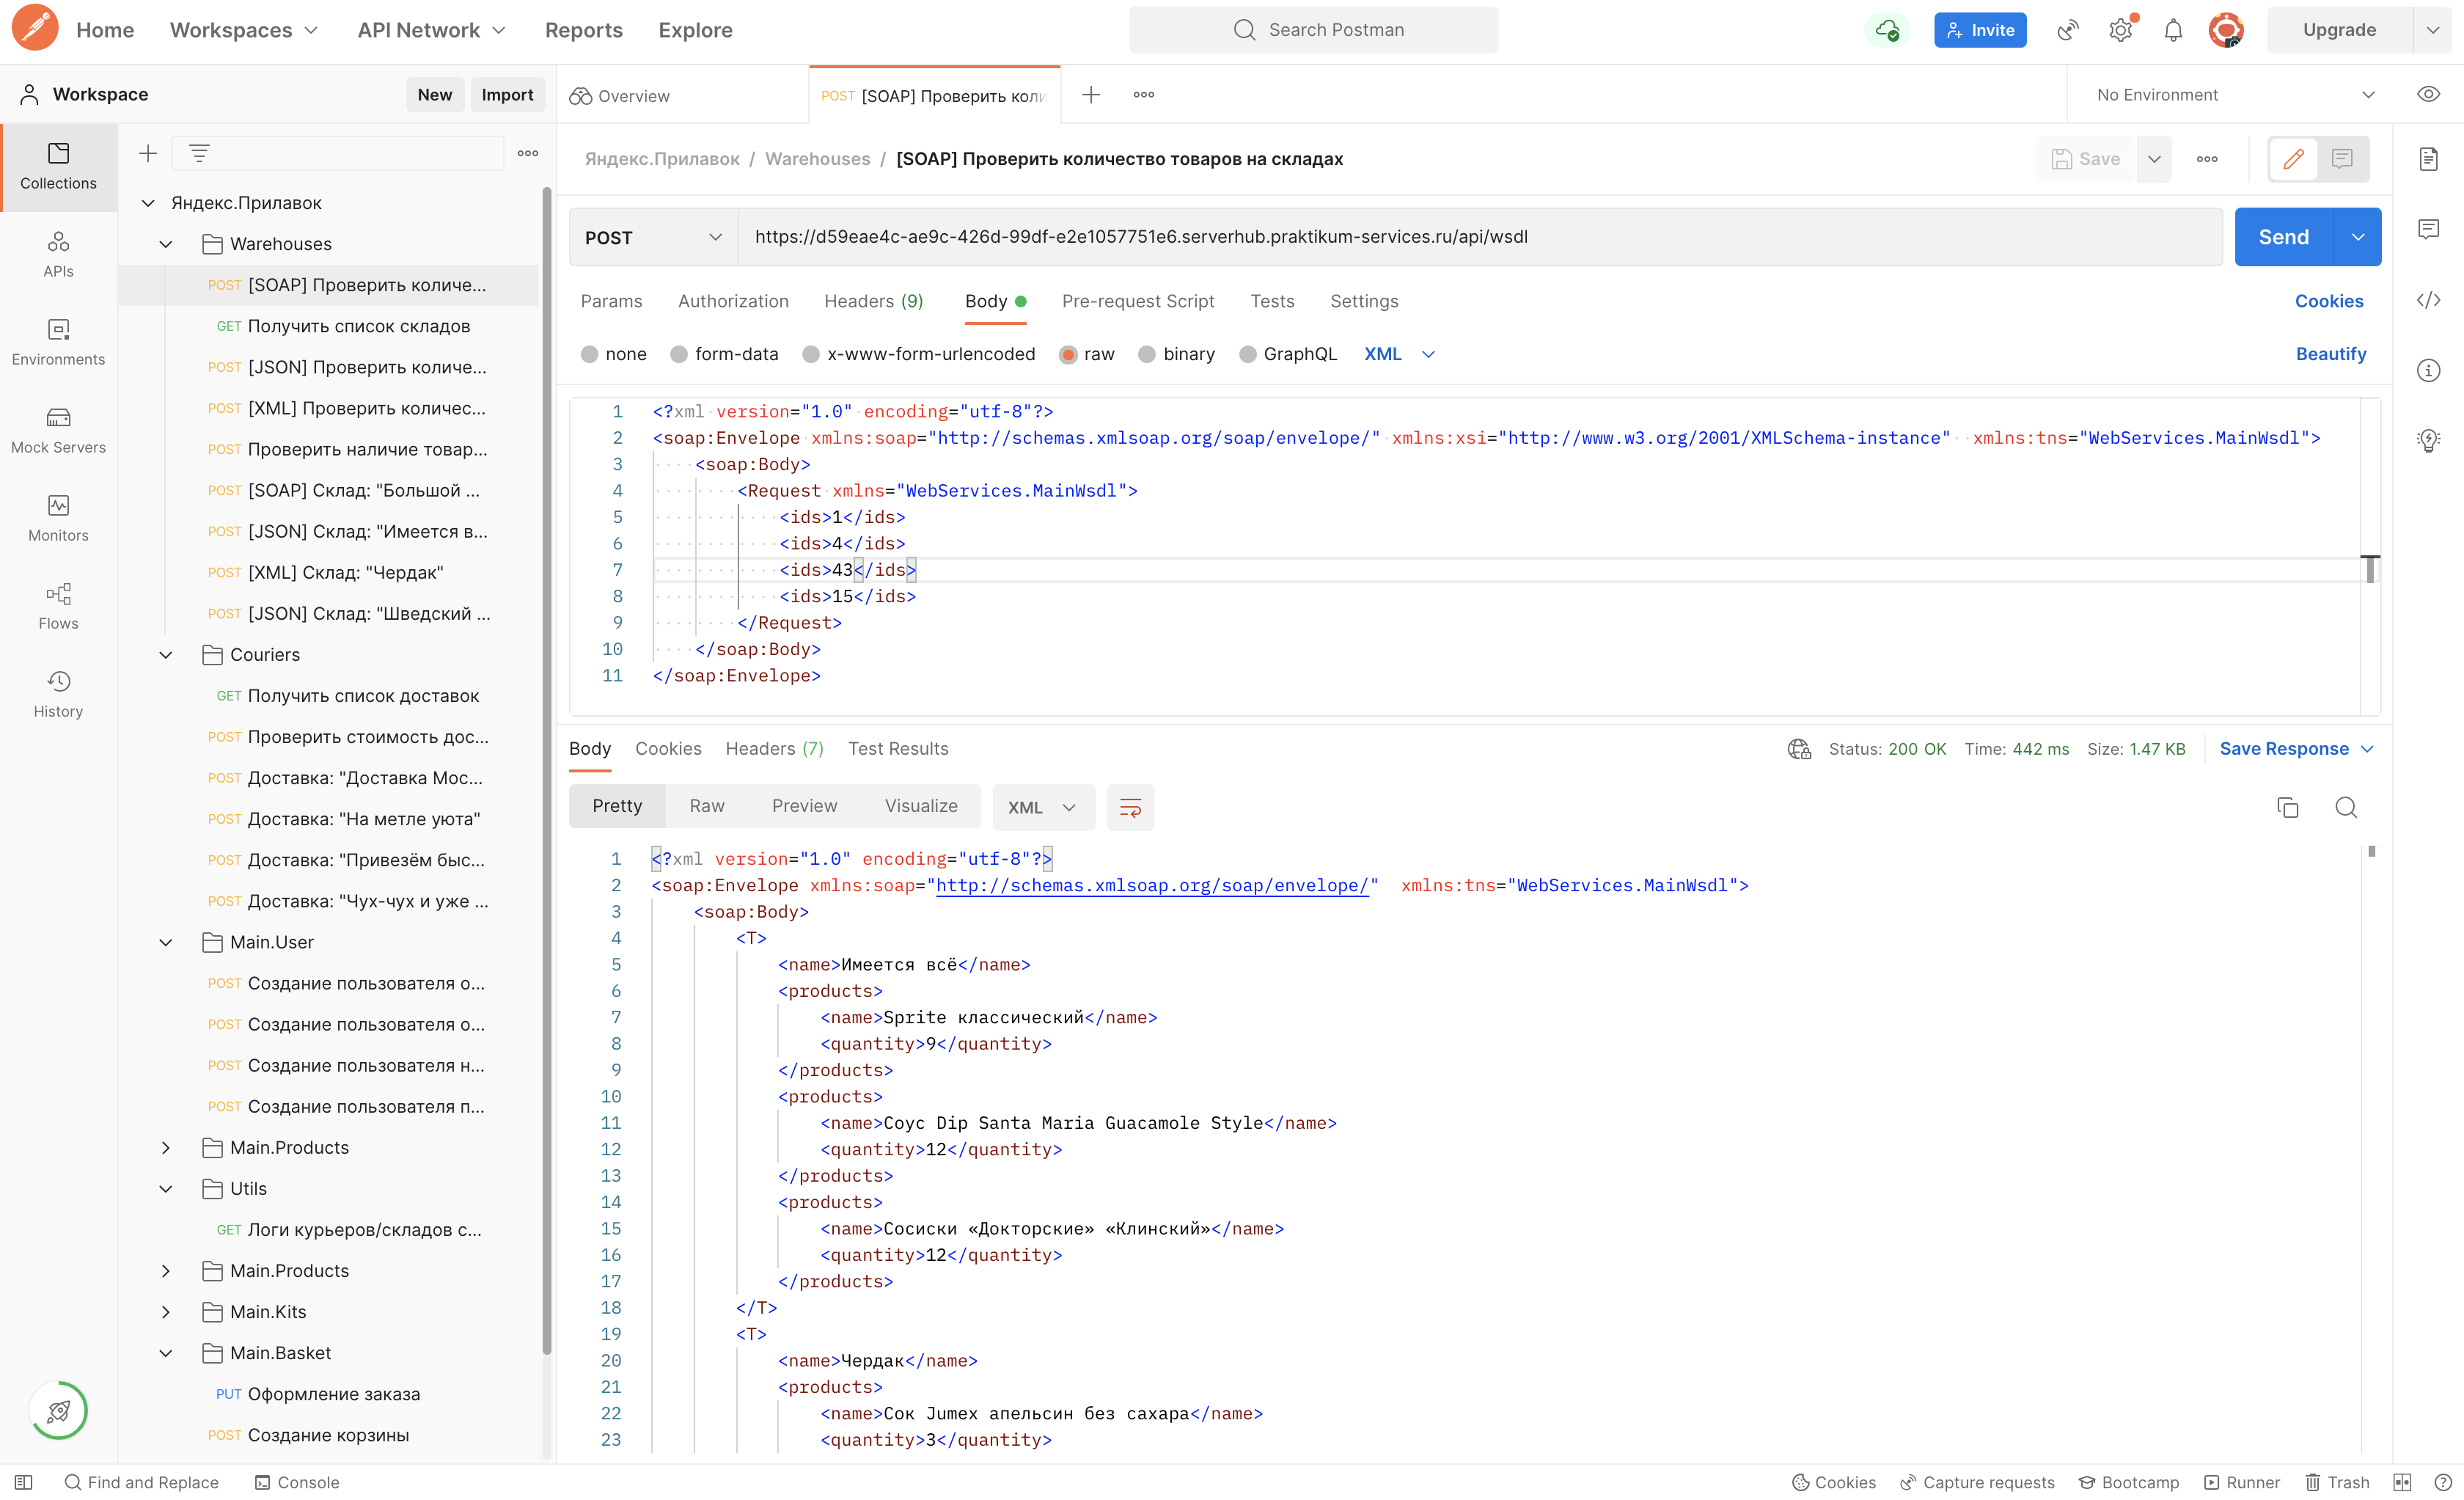Image resolution: width=2464 pixels, height=1500 pixels.
Task: Select the raw body radio button
Action: [x=1068, y=354]
